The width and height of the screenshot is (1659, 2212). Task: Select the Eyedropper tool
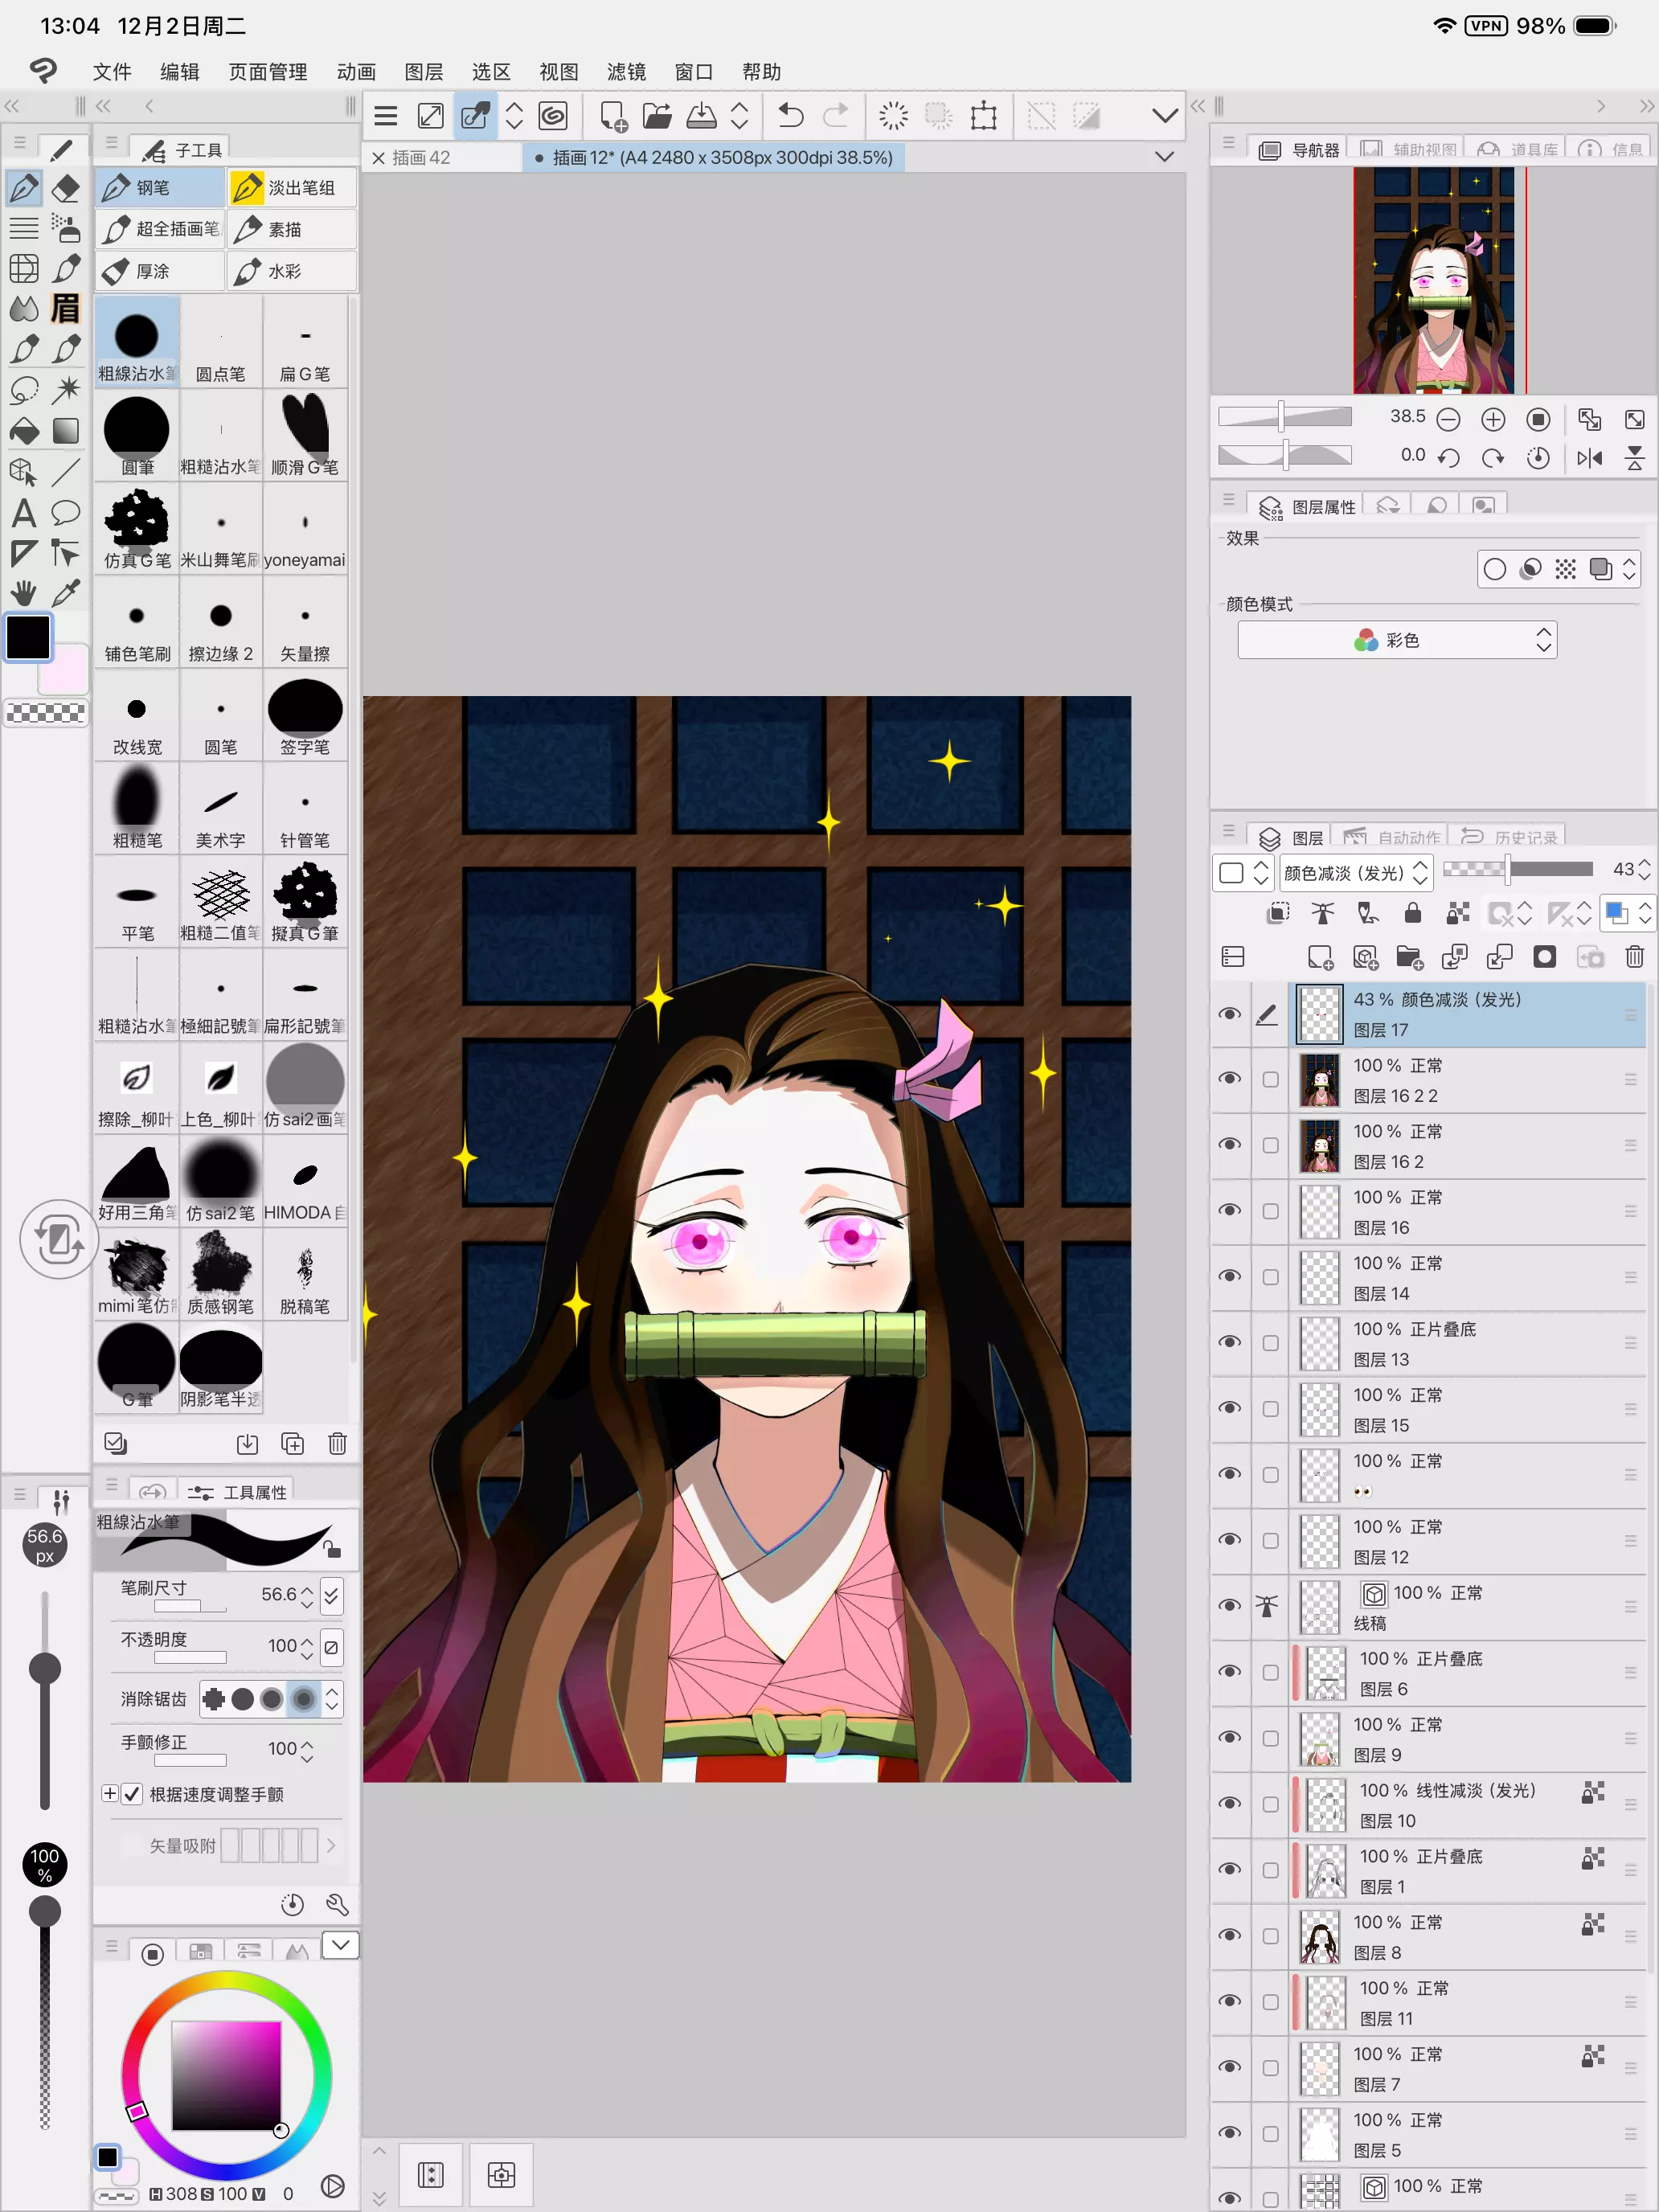[x=66, y=593]
